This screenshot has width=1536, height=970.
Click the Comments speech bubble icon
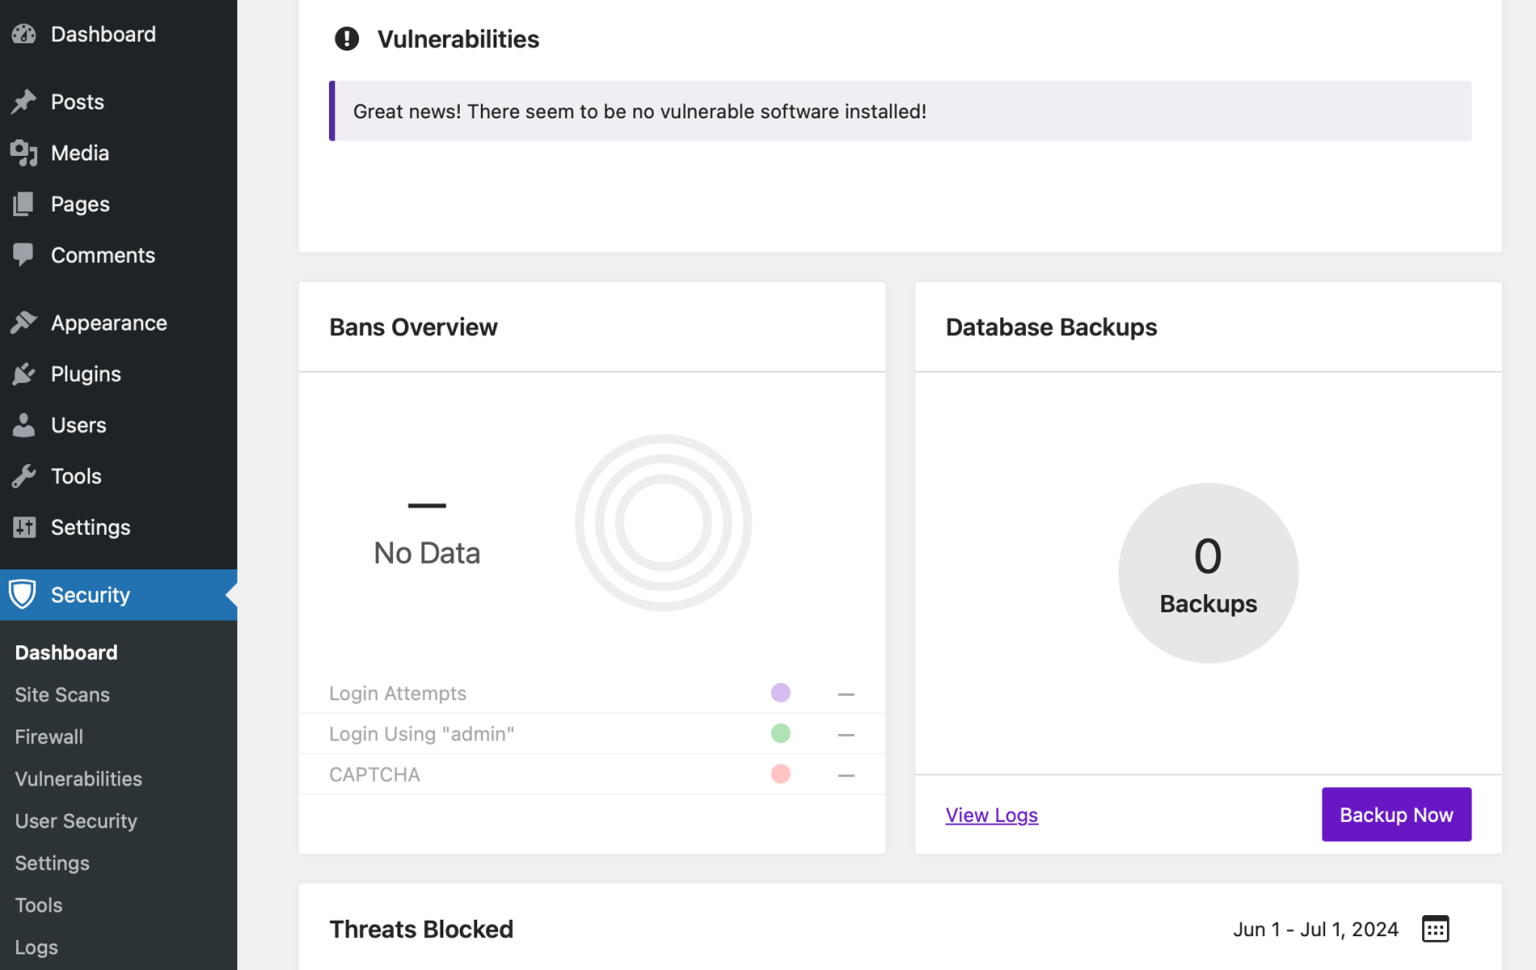click(x=24, y=255)
